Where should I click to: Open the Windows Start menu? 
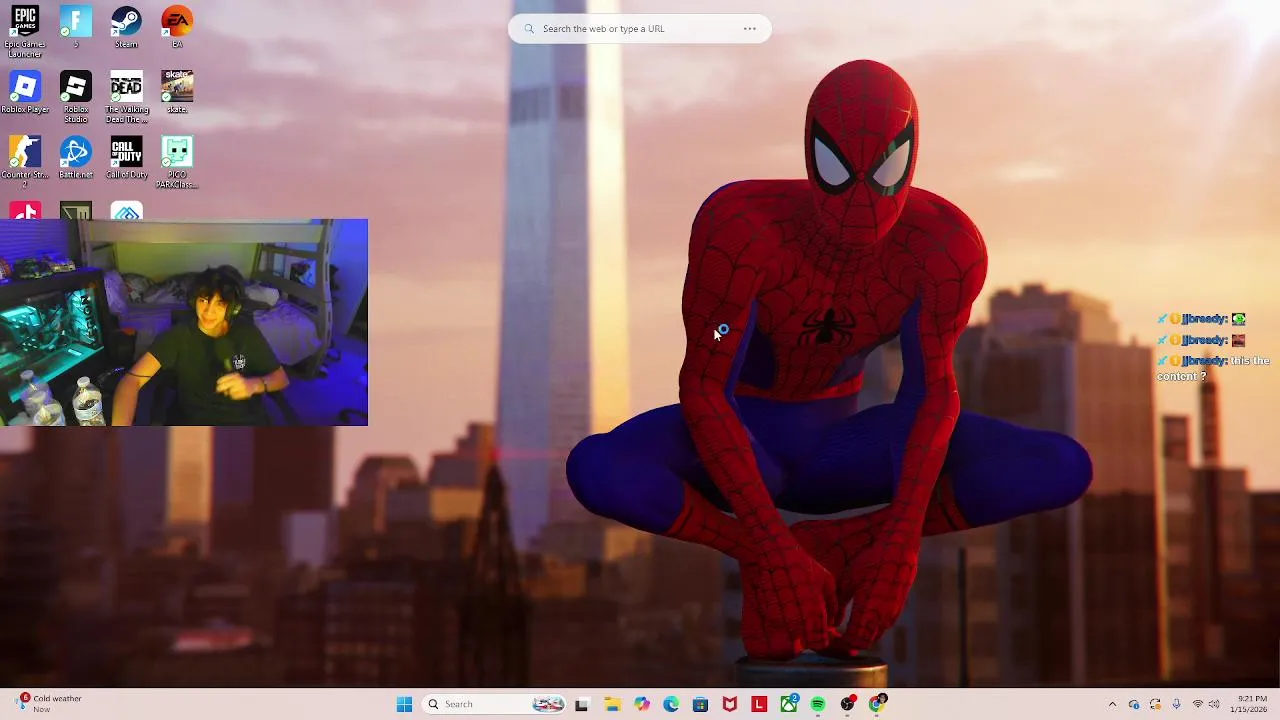[x=404, y=704]
